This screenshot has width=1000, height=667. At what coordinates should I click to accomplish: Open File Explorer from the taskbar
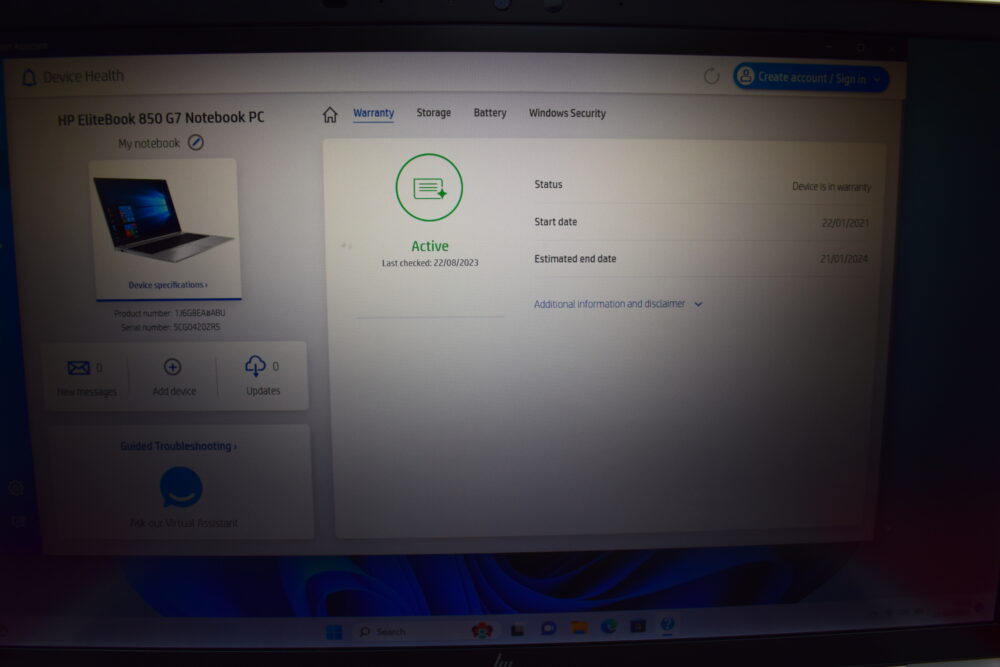click(x=579, y=628)
